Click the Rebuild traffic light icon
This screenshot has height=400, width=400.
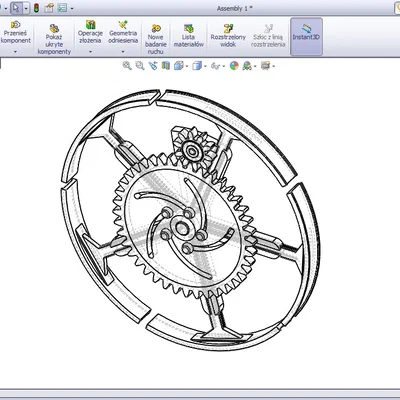coord(36,8)
